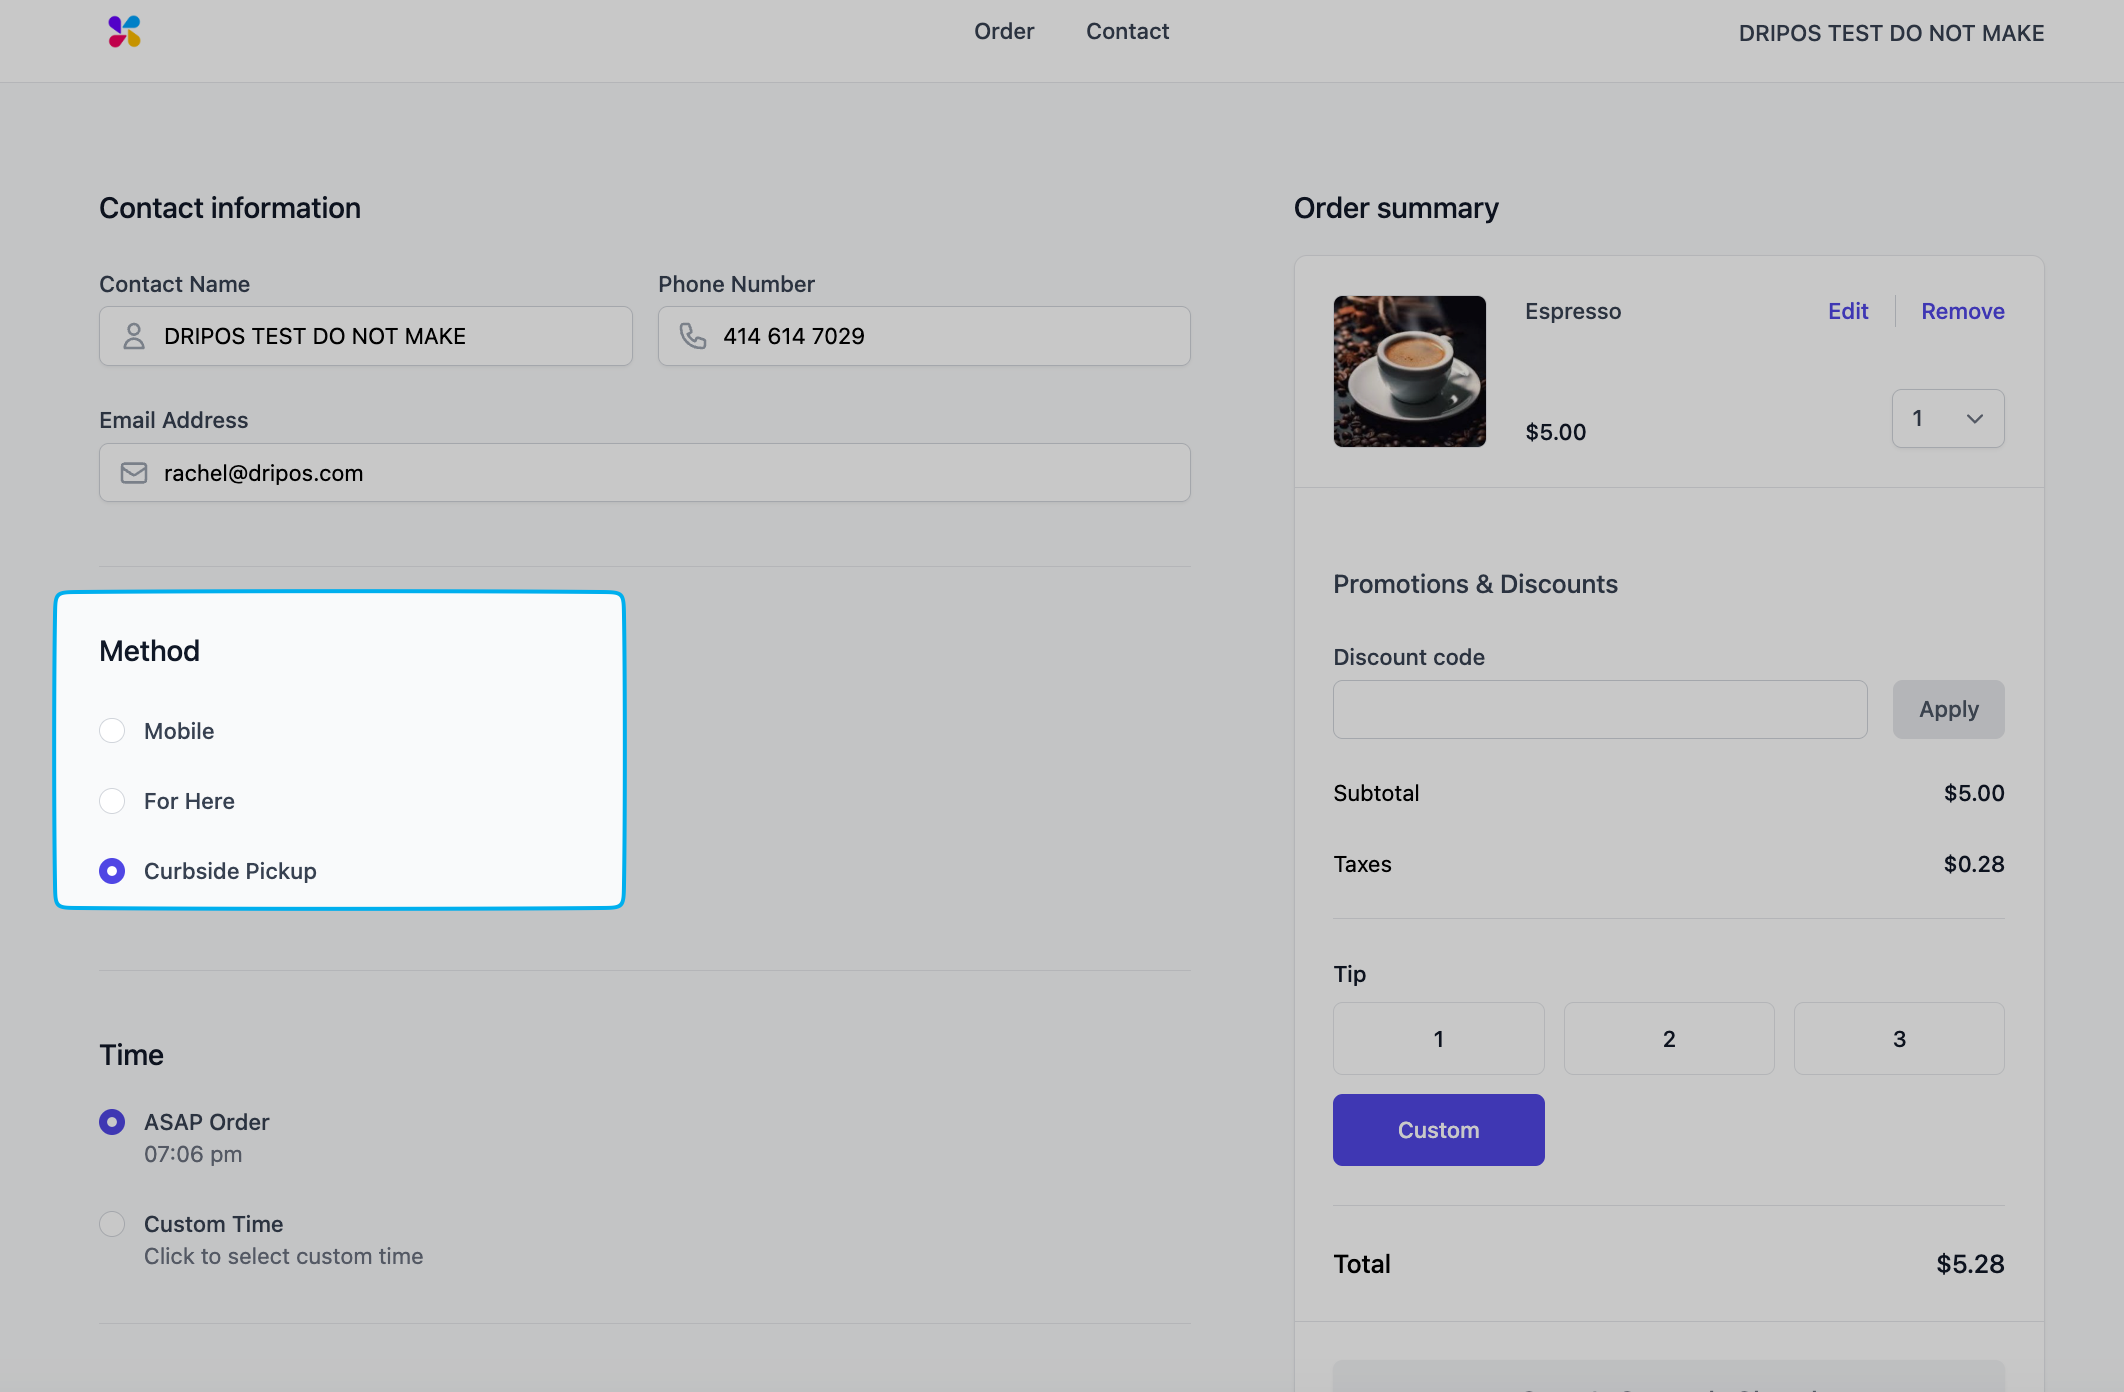Choose tip amount 2

click(x=1668, y=1039)
